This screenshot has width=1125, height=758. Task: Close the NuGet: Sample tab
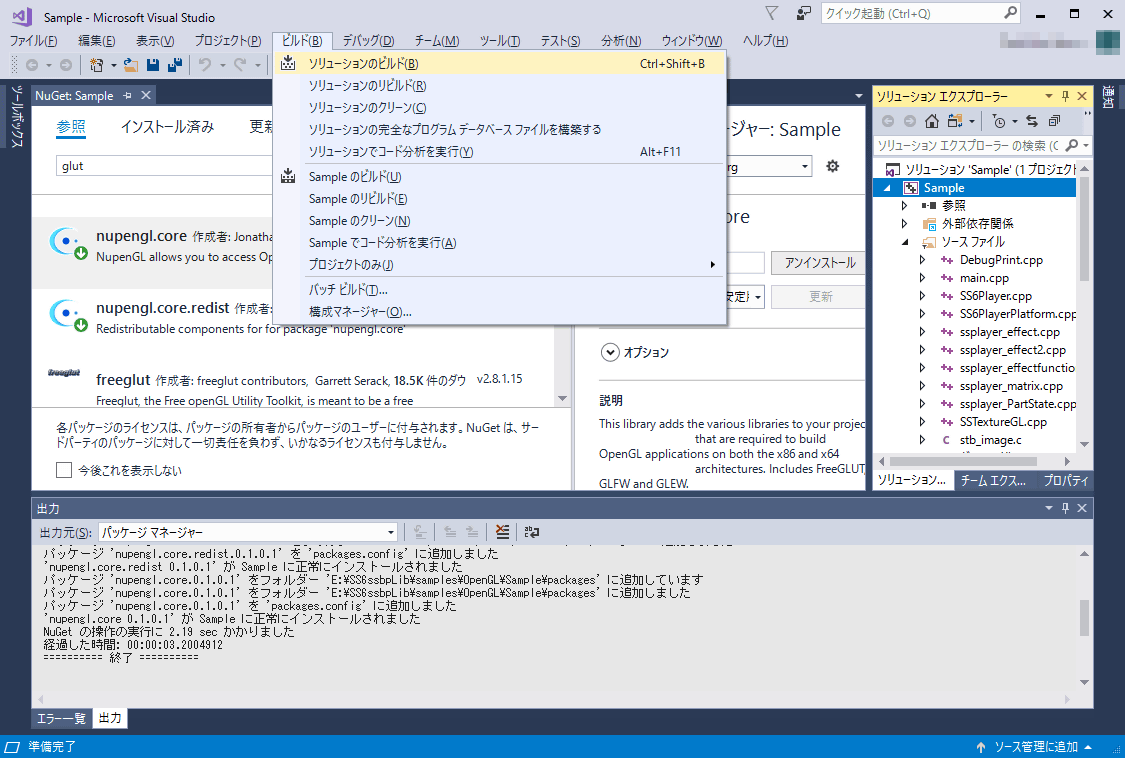(146, 95)
